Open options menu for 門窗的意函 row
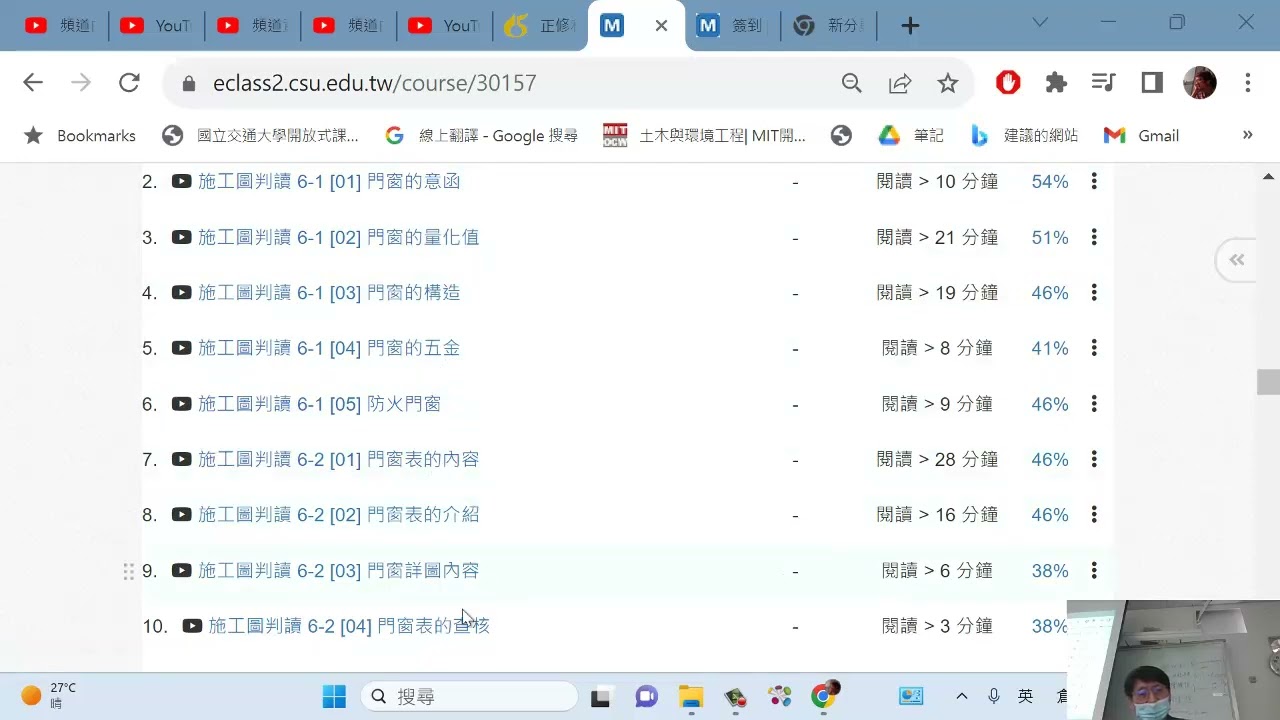 1094,181
